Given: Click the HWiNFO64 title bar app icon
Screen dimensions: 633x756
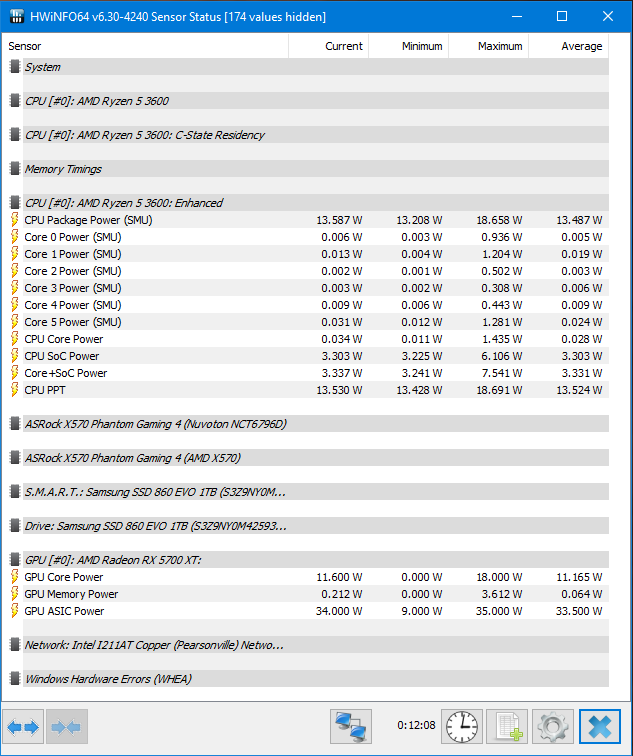Looking at the screenshot, I should tap(17, 16).
